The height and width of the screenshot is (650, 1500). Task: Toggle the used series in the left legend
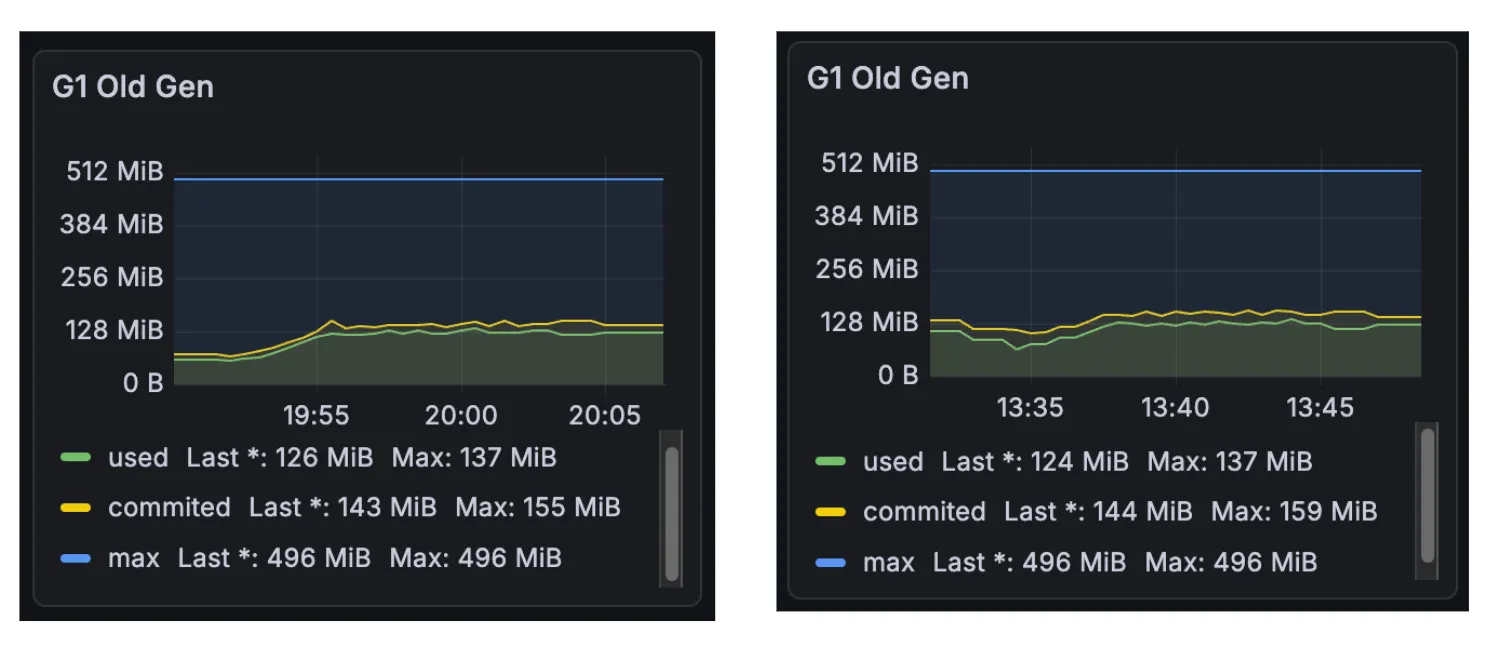coord(138,458)
